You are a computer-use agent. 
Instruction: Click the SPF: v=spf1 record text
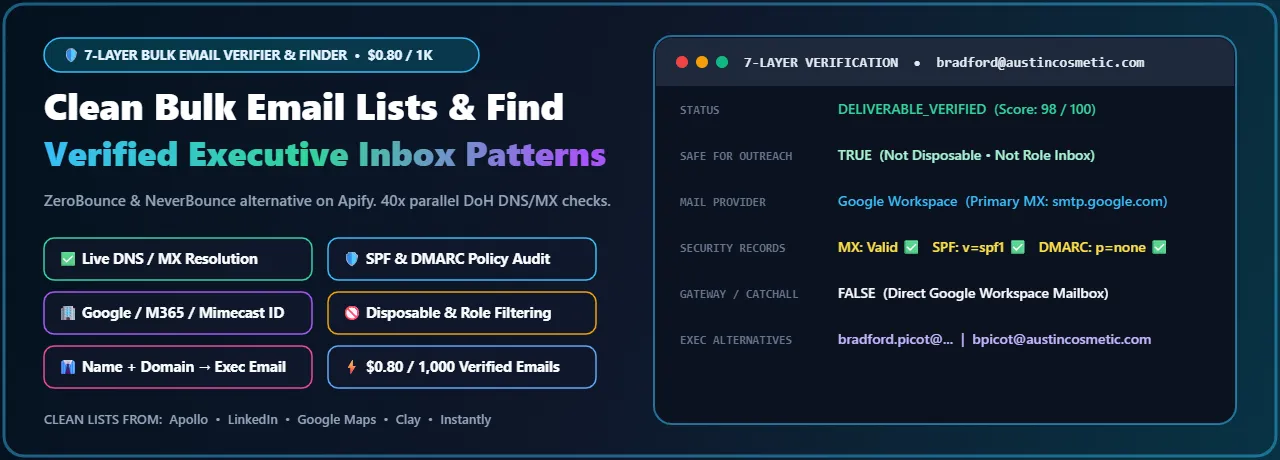tap(969, 247)
